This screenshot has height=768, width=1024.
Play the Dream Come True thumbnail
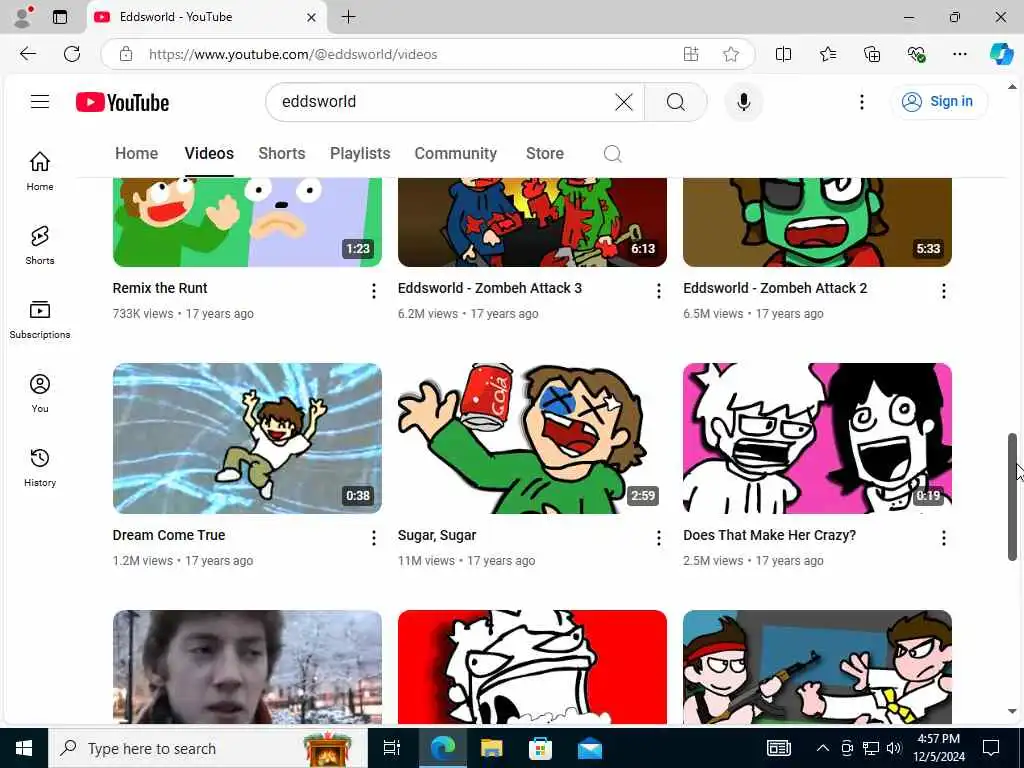tap(248, 438)
